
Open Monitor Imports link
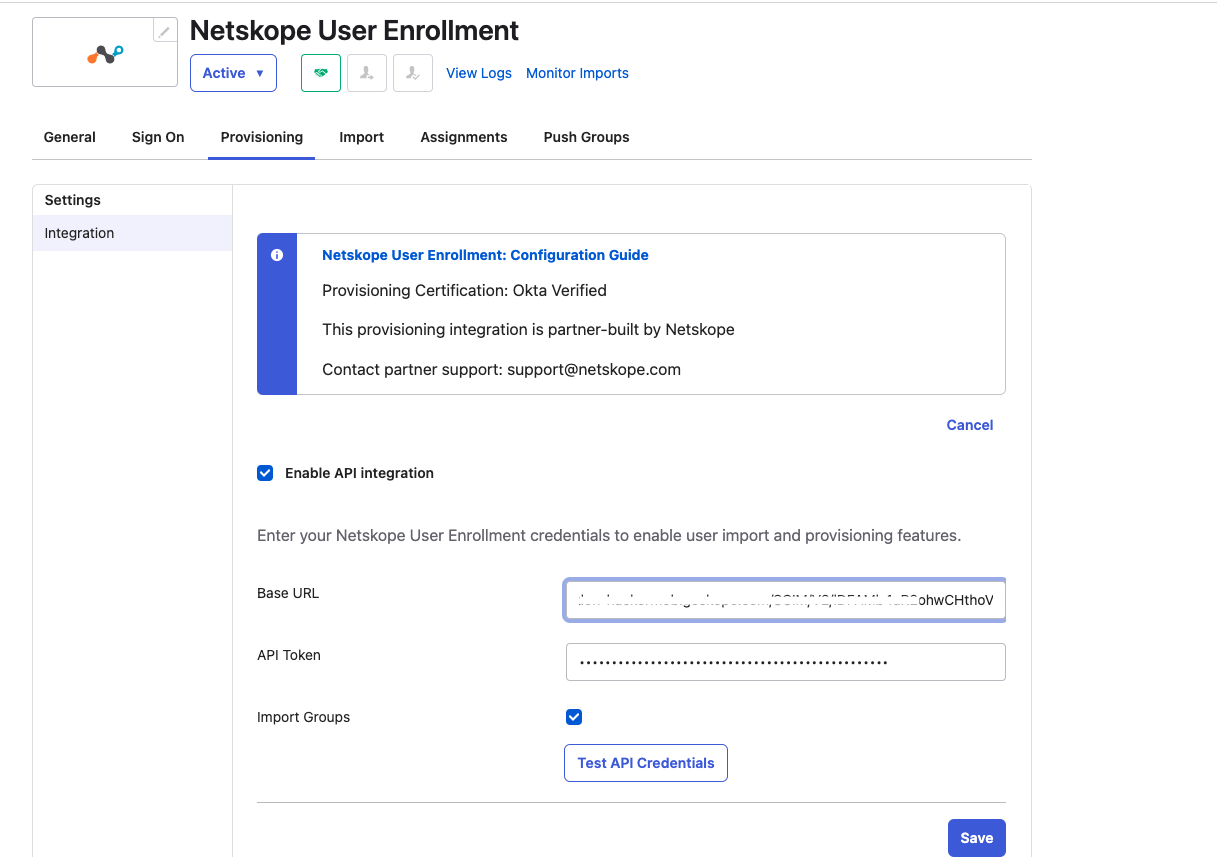[577, 73]
